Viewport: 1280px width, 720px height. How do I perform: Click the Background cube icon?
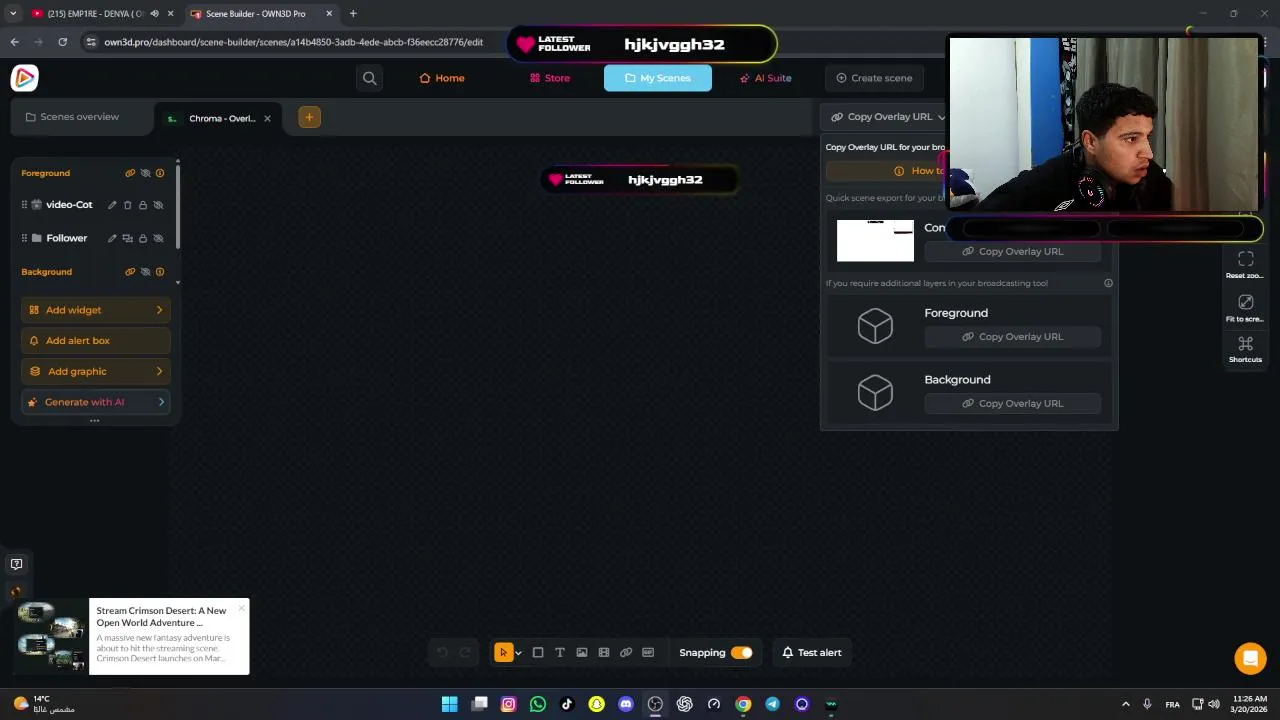pyautogui.click(x=875, y=393)
